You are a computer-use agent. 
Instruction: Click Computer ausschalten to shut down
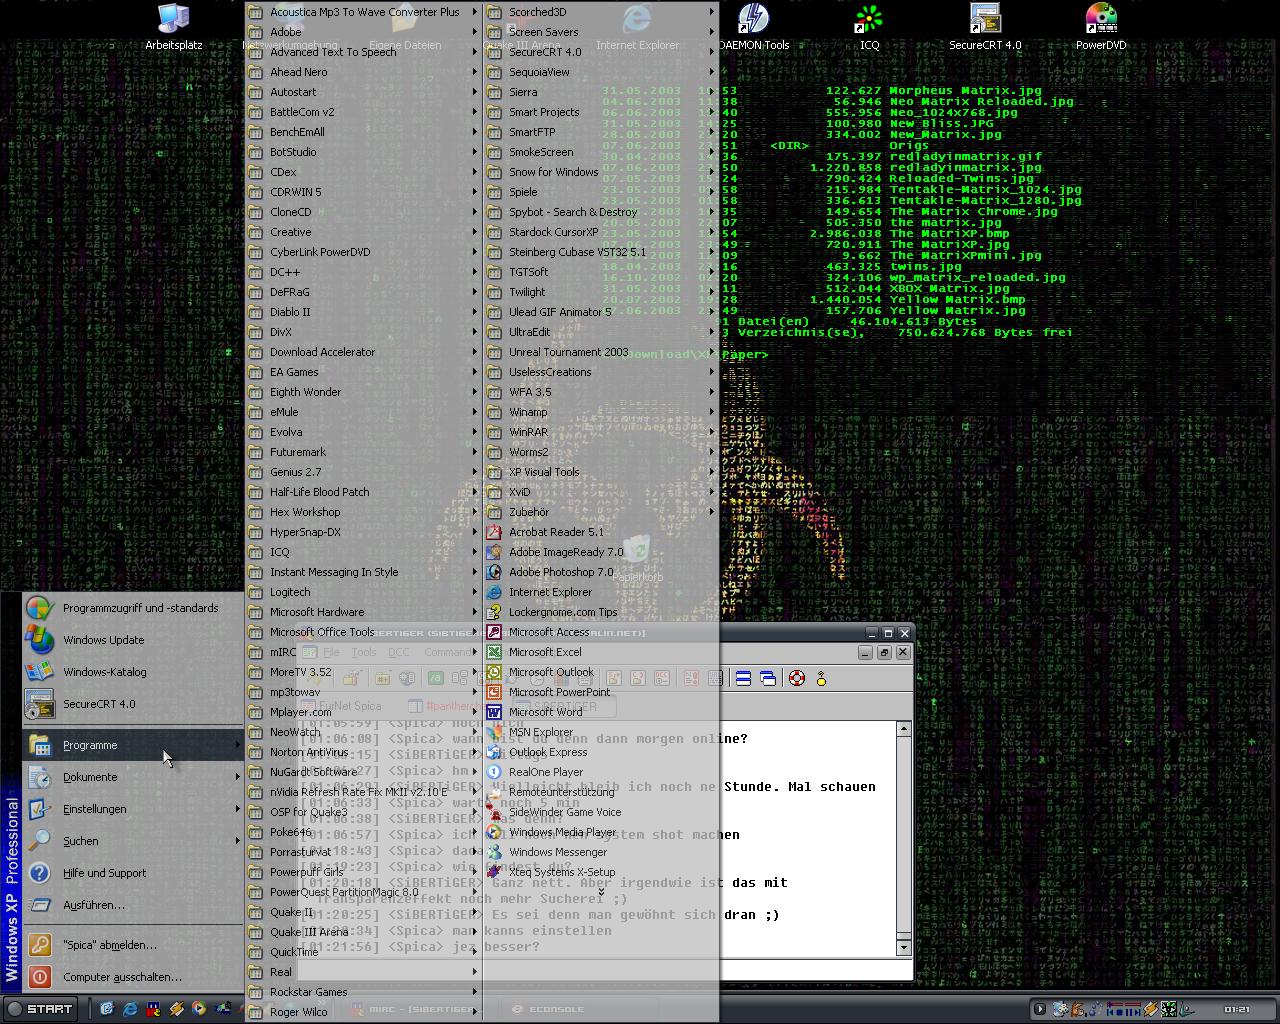pyautogui.click(x=121, y=977)
